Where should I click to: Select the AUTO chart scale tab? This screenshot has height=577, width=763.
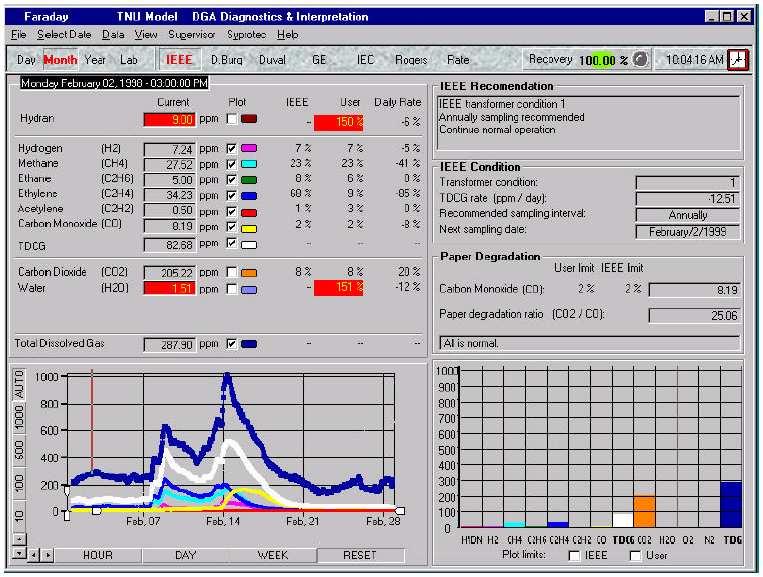[x=19, y=384]
